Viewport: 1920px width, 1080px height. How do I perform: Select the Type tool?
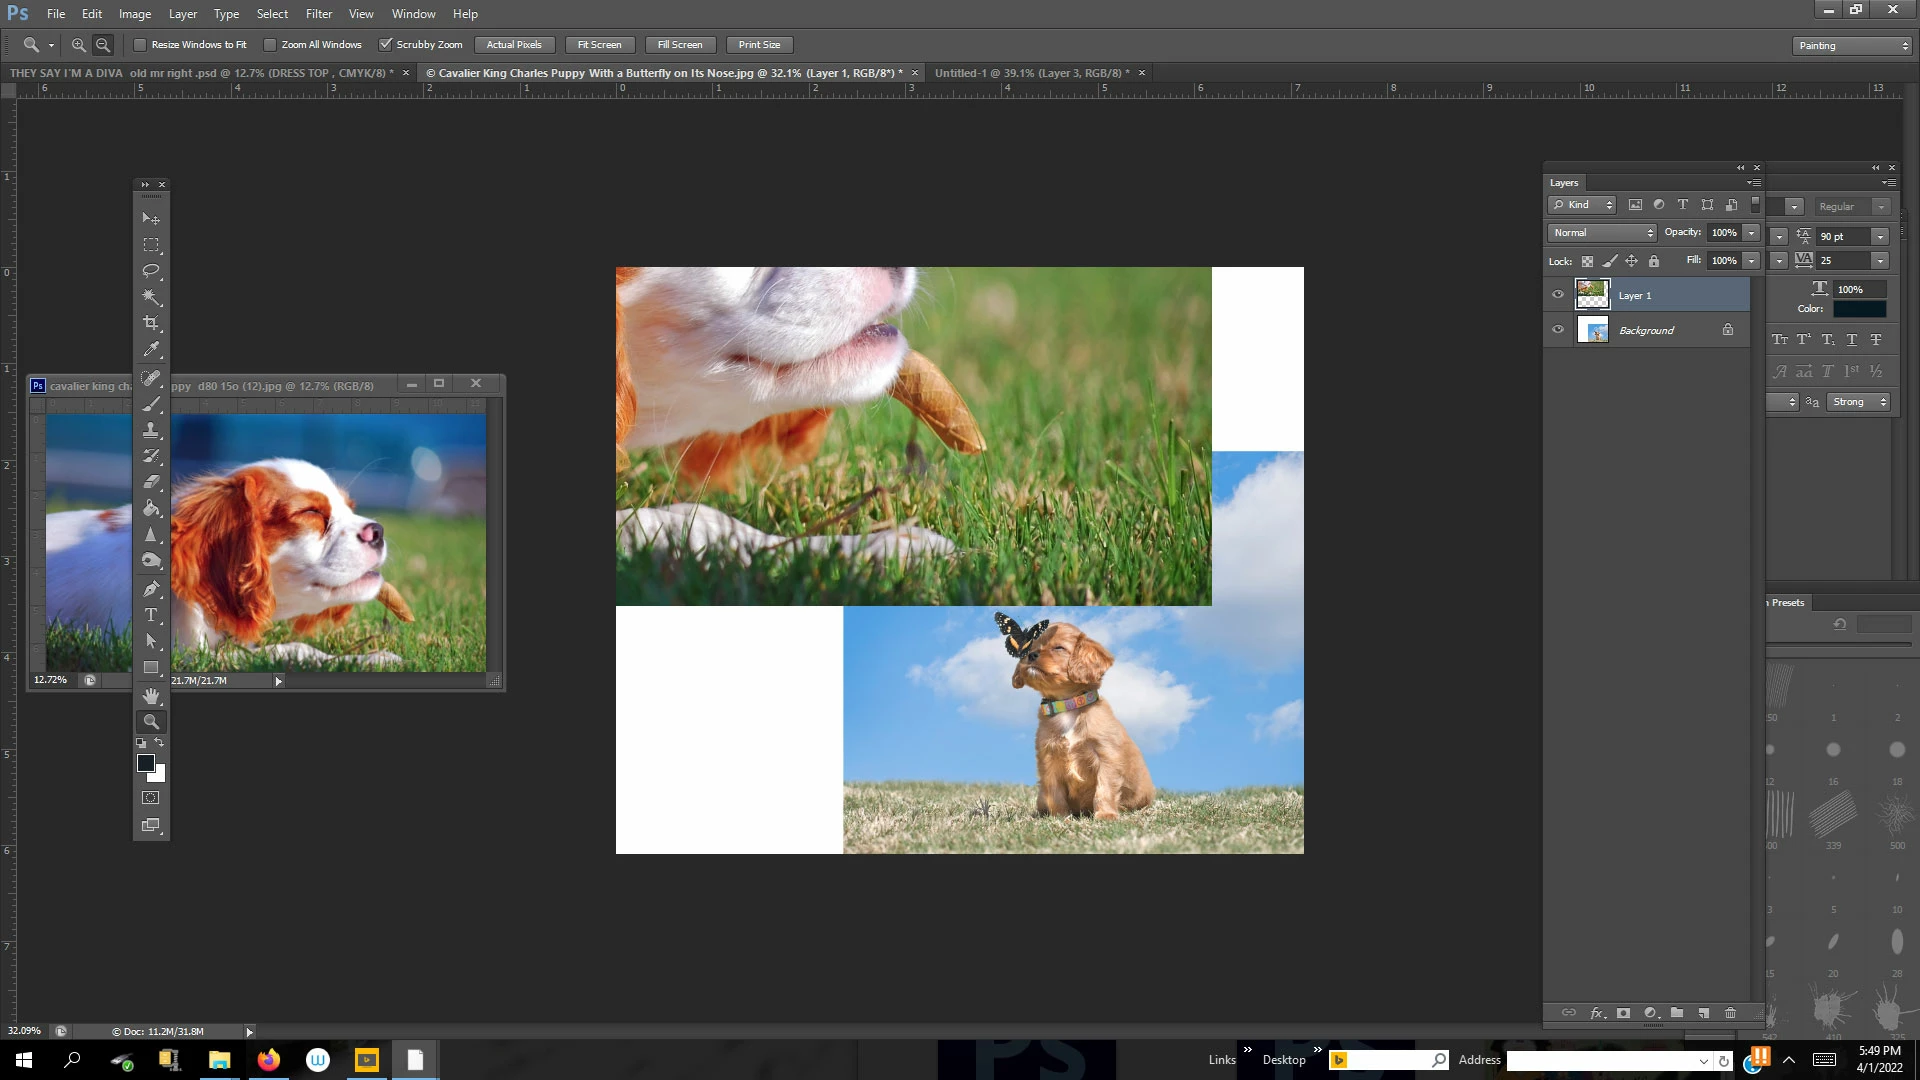pyautogui.click(x=151, y=615)
